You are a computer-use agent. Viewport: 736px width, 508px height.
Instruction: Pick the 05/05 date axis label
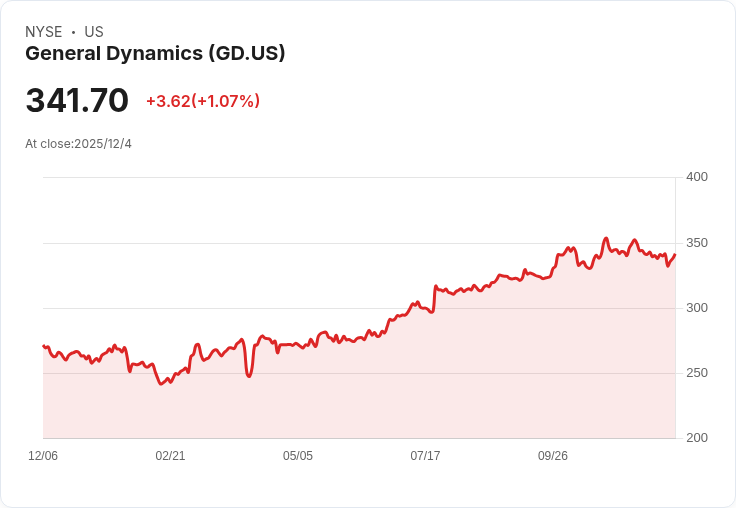298,456
